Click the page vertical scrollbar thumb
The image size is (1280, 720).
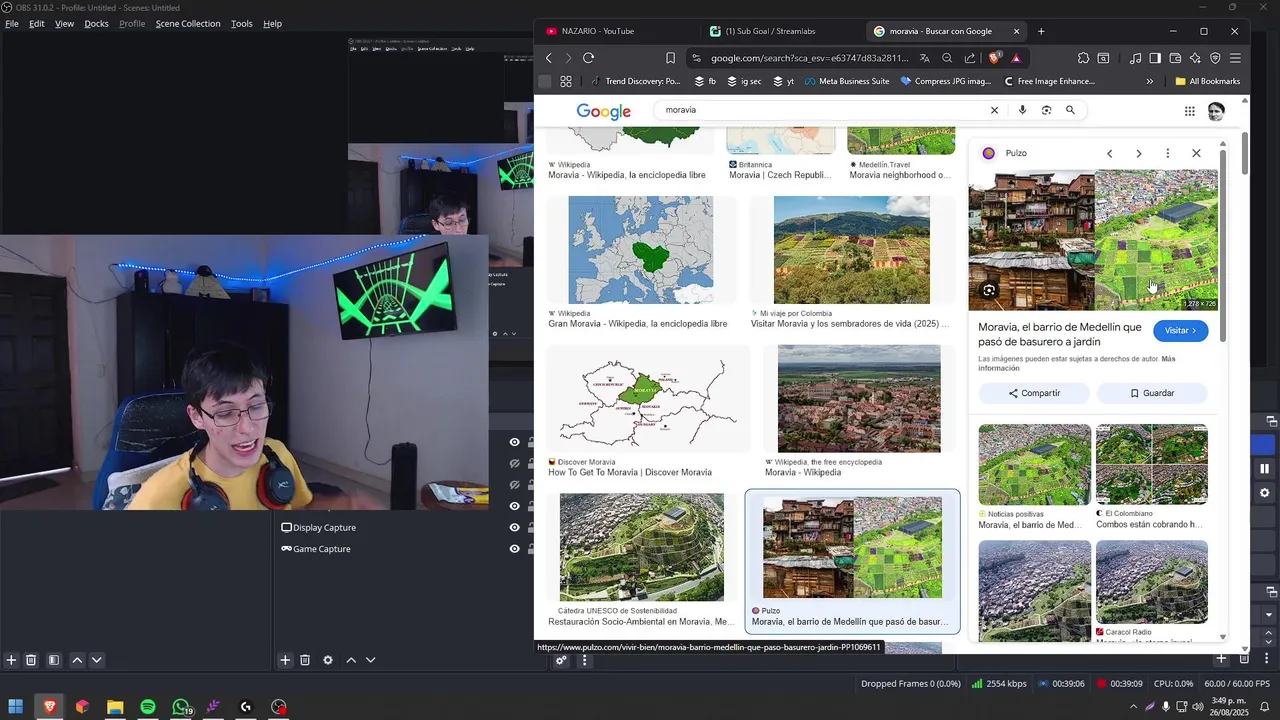[1245, 152]
